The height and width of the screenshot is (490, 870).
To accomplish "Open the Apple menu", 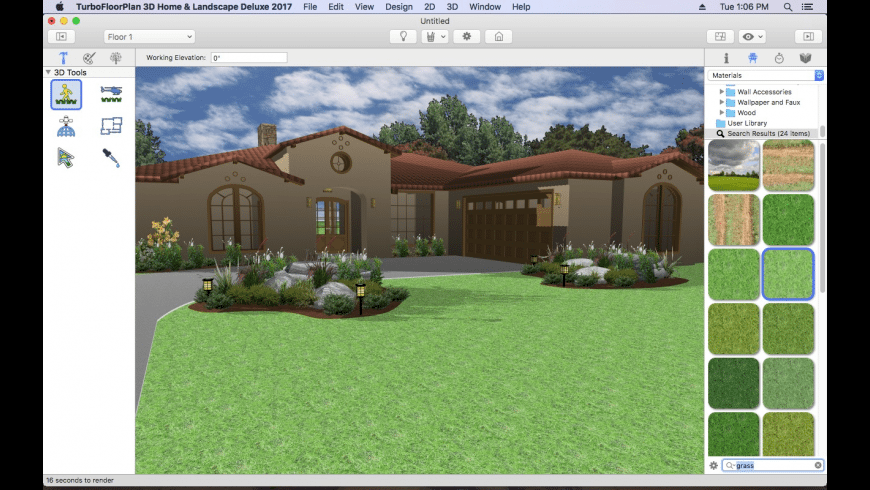I will (x=59, y=7).
